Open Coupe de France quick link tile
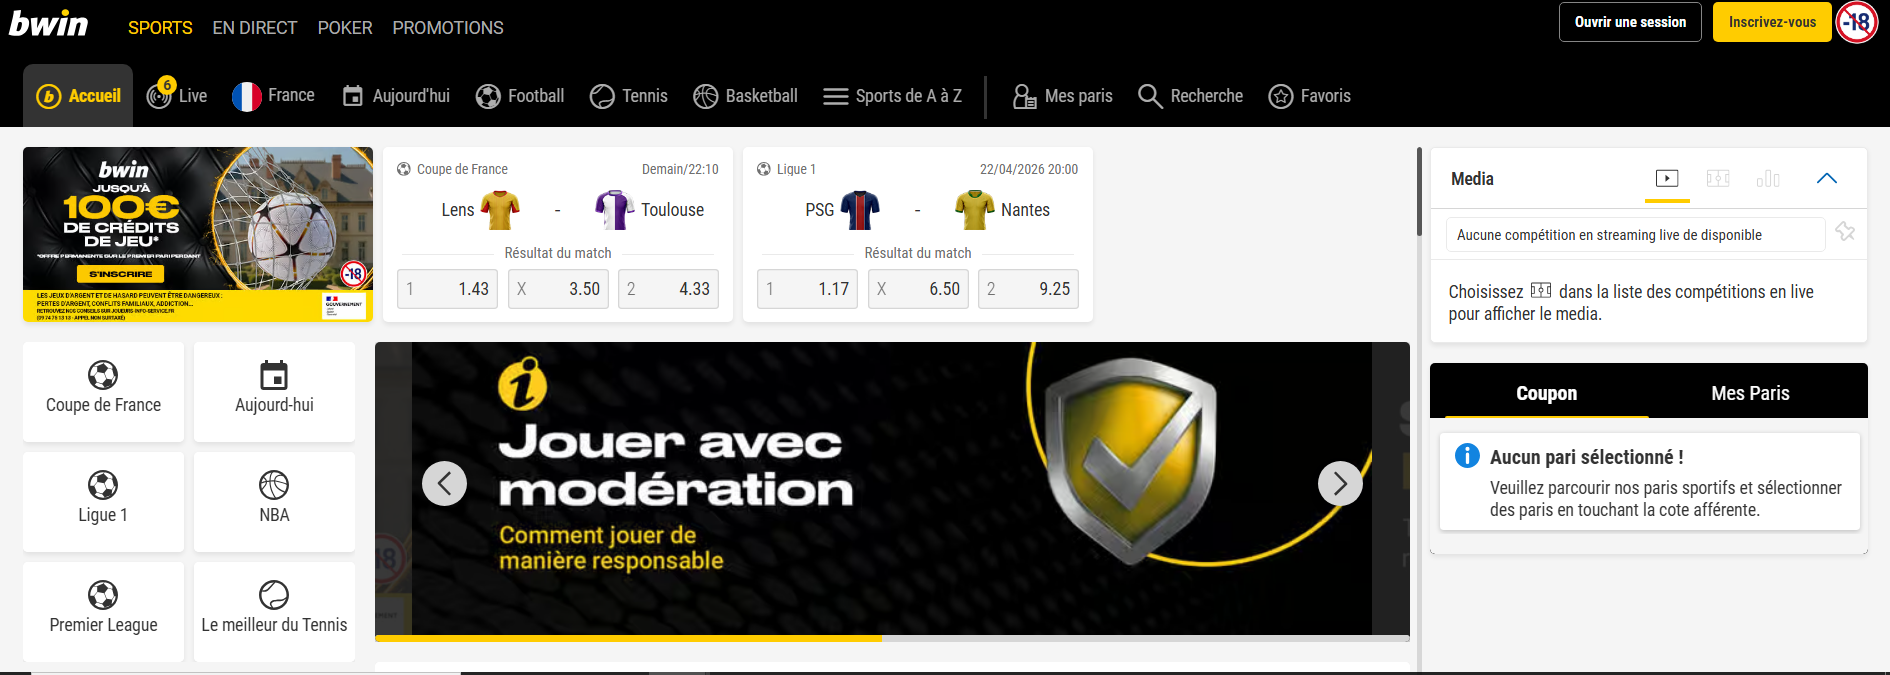This screenshot has height=675, width=1890. 103,392
